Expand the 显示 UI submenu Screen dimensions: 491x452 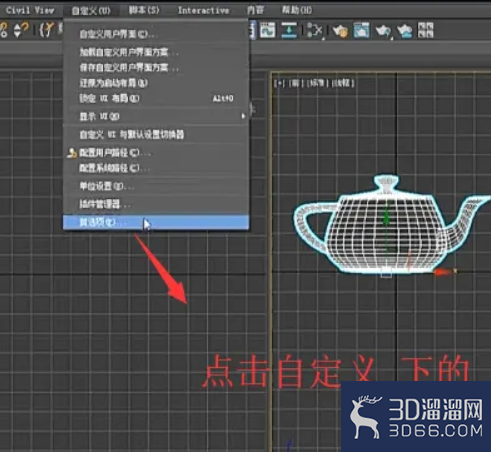coord(156,116)
